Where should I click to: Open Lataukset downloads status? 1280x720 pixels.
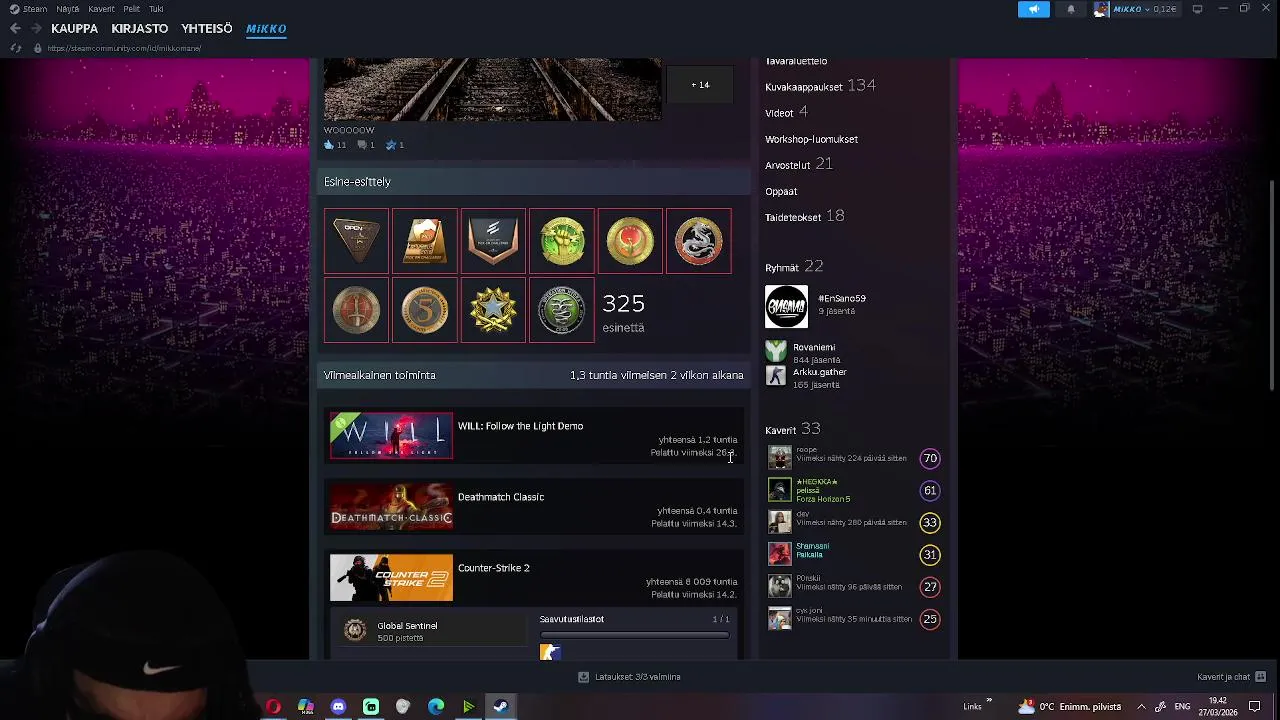click(x=629, y=677)
